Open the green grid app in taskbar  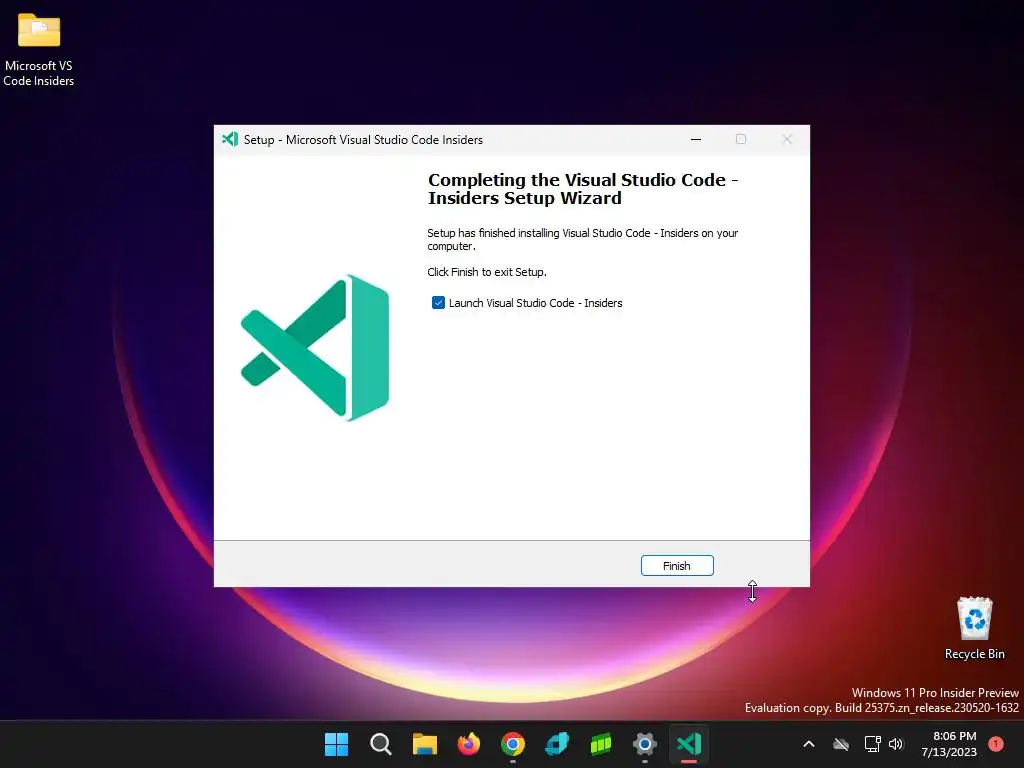pos(601,744)
